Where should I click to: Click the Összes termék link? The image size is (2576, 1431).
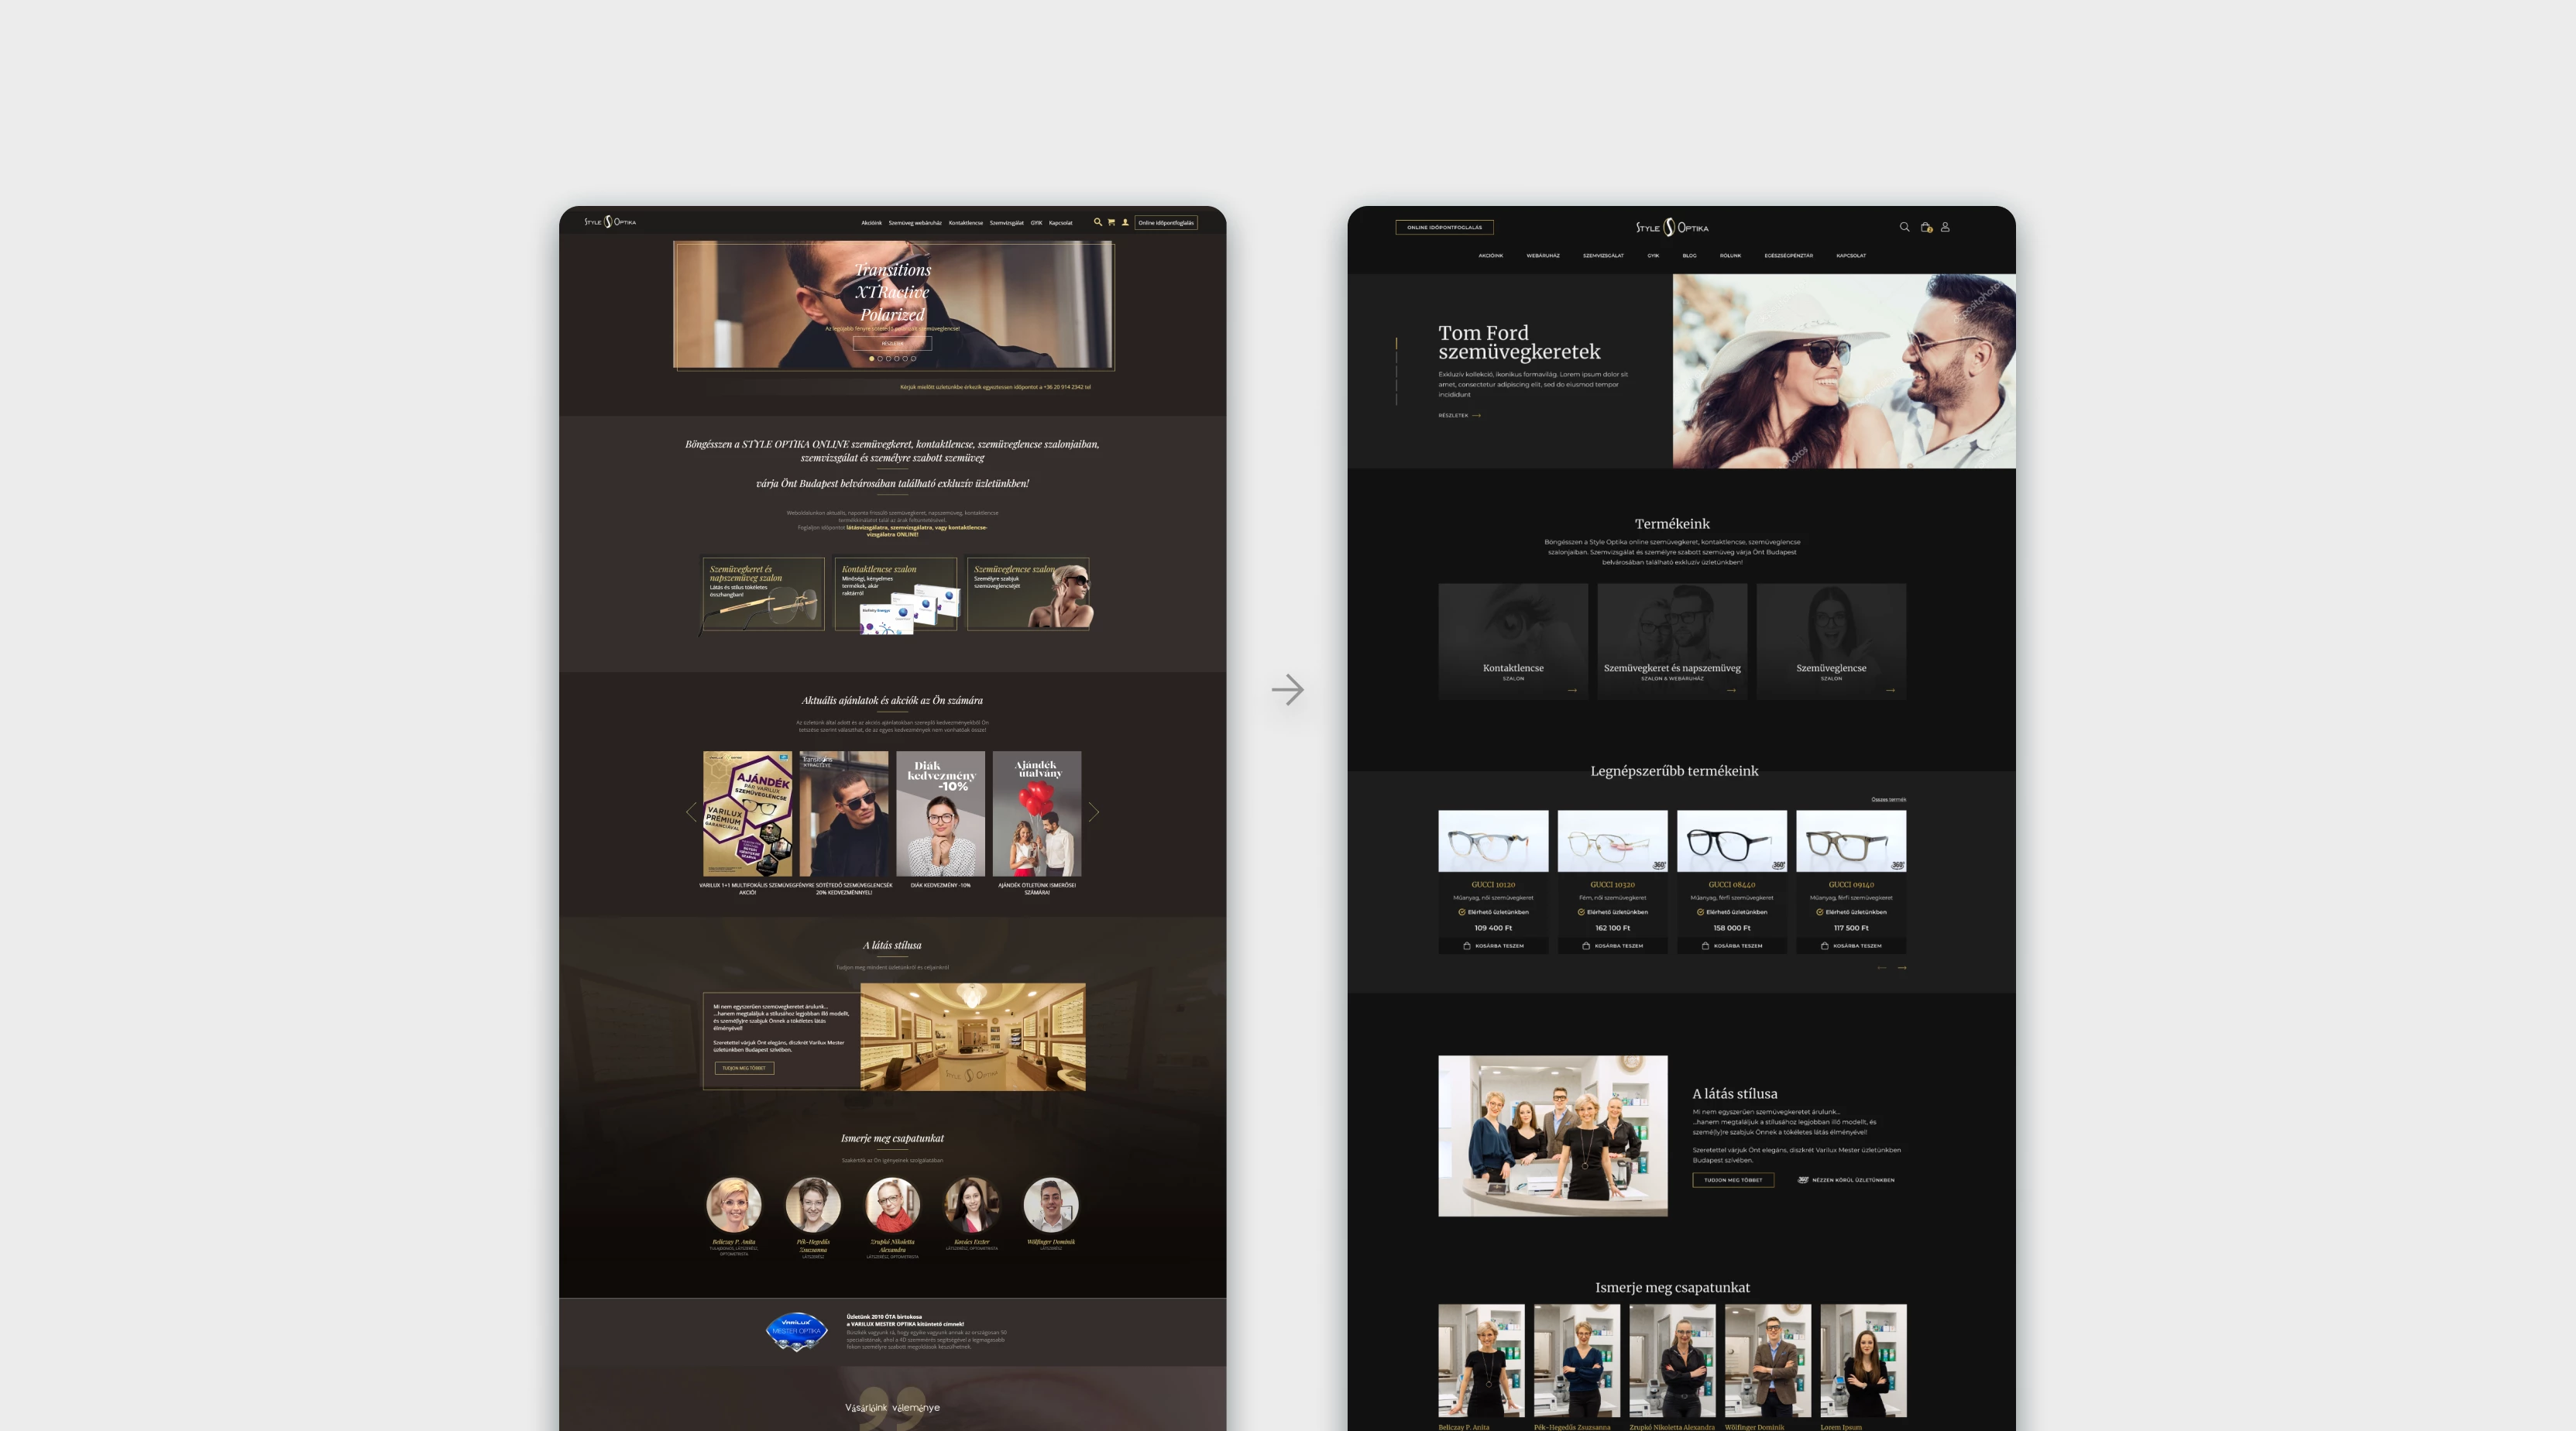coord(1888,800)
